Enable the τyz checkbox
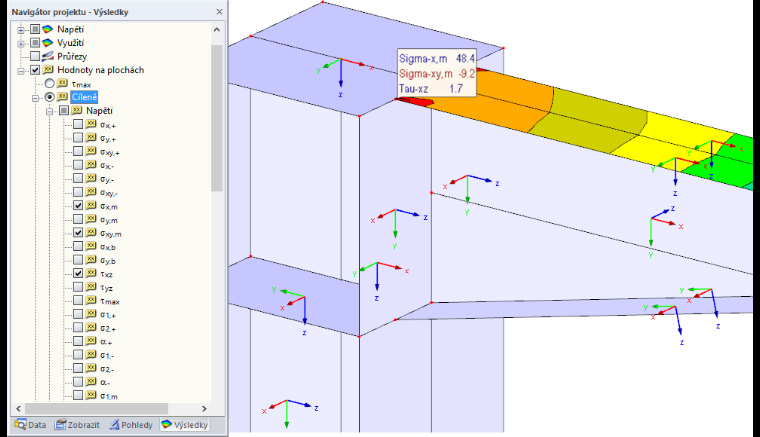This screenshot has height=437, width=760. [78, 287]
